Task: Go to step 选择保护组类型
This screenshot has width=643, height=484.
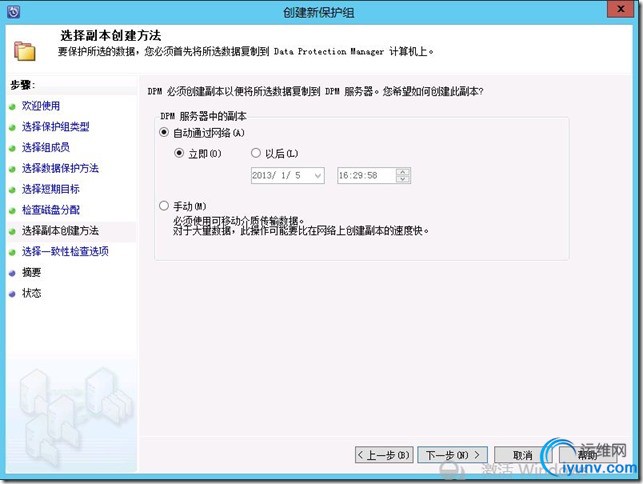Action: [55, 127]
